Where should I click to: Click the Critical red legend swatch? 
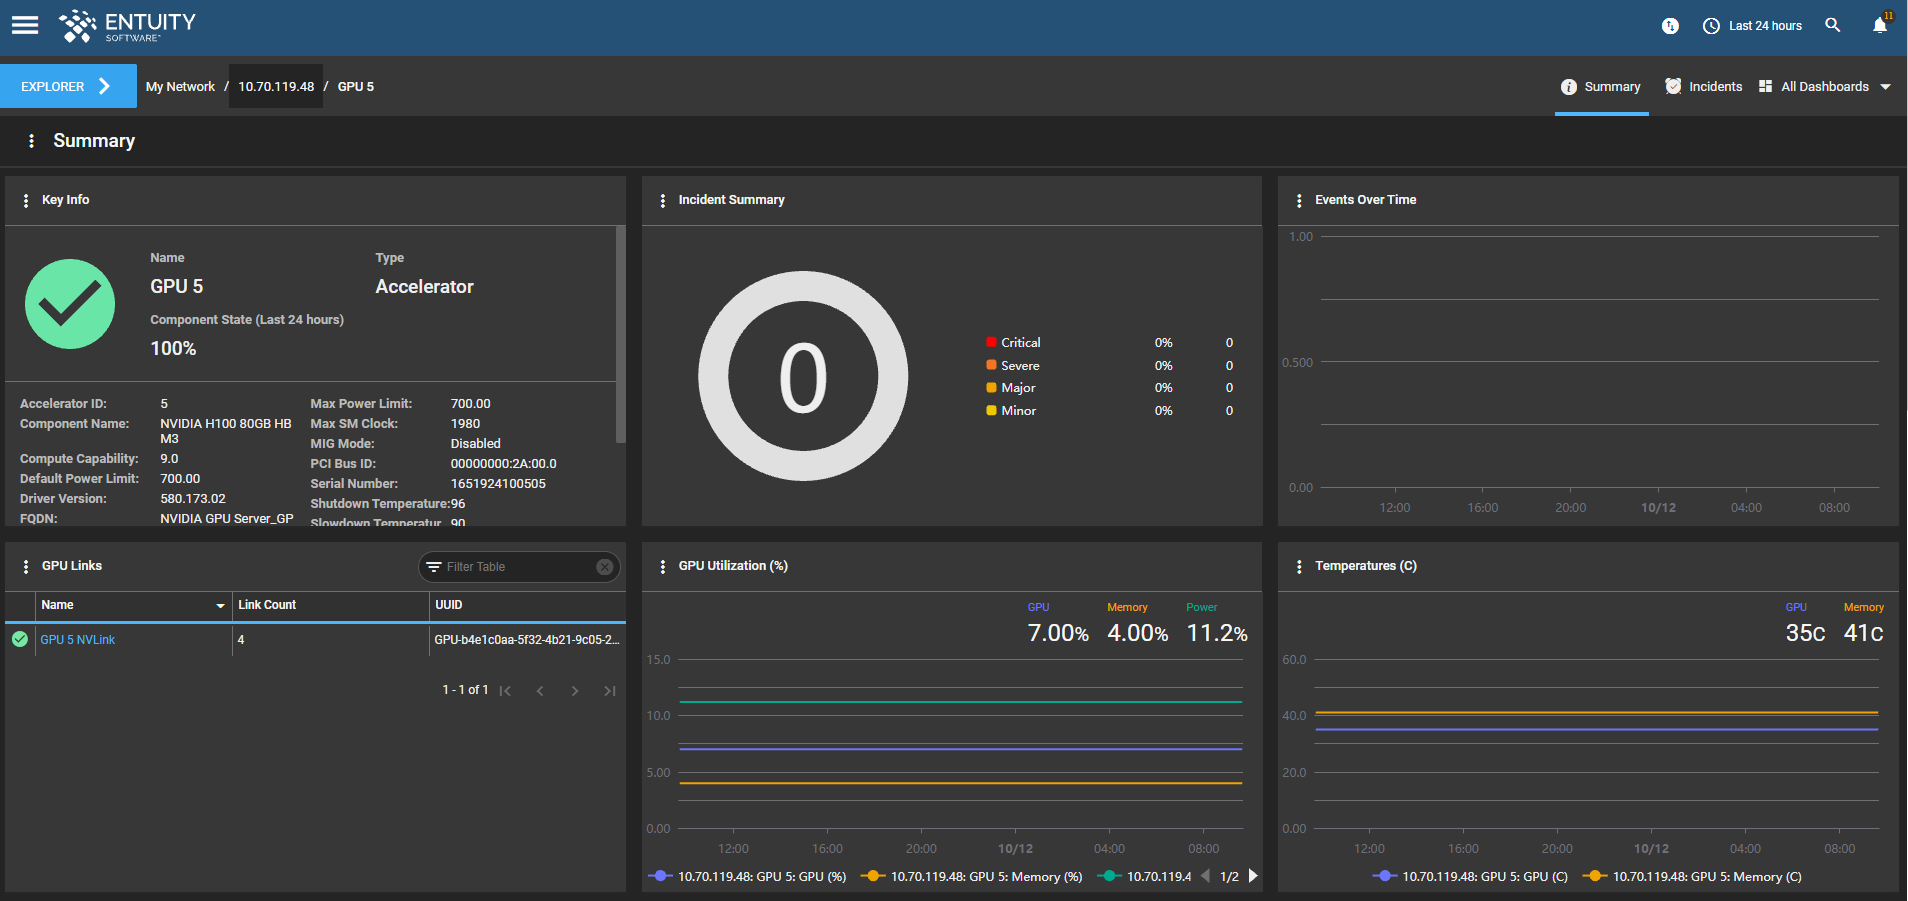(x=991, y=342)
